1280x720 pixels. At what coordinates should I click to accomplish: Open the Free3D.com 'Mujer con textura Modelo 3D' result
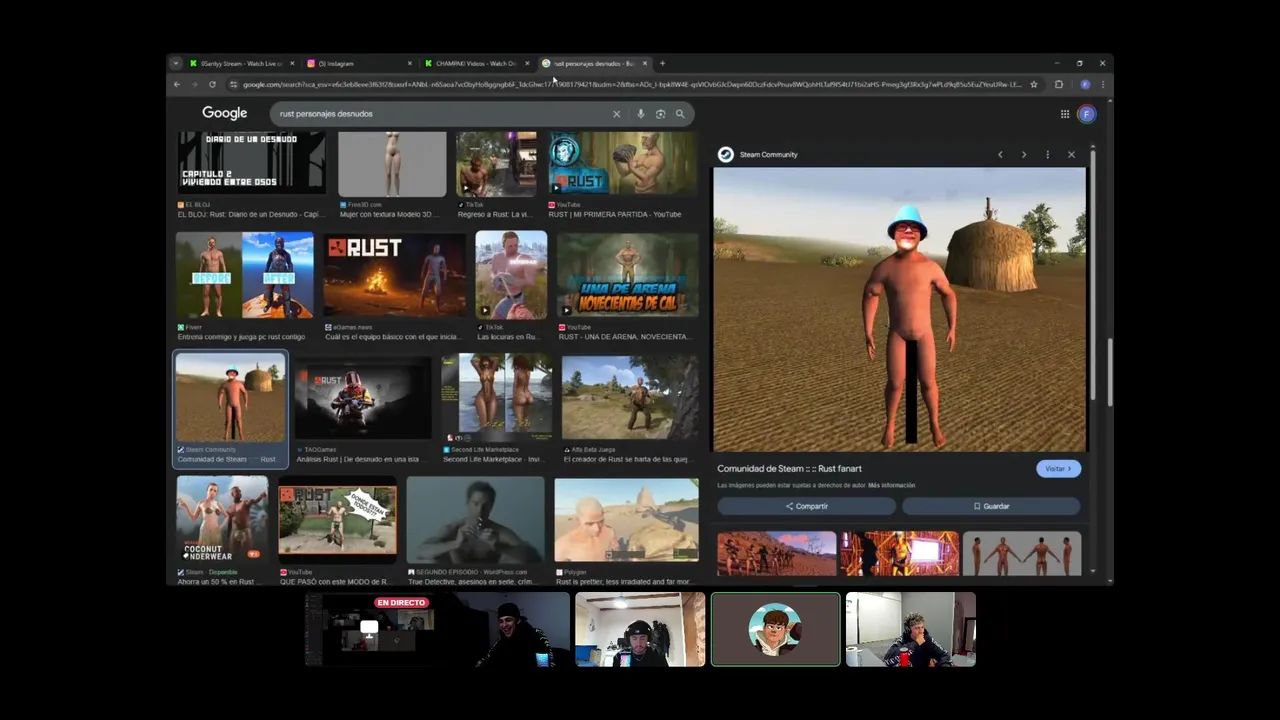(392, 176)
